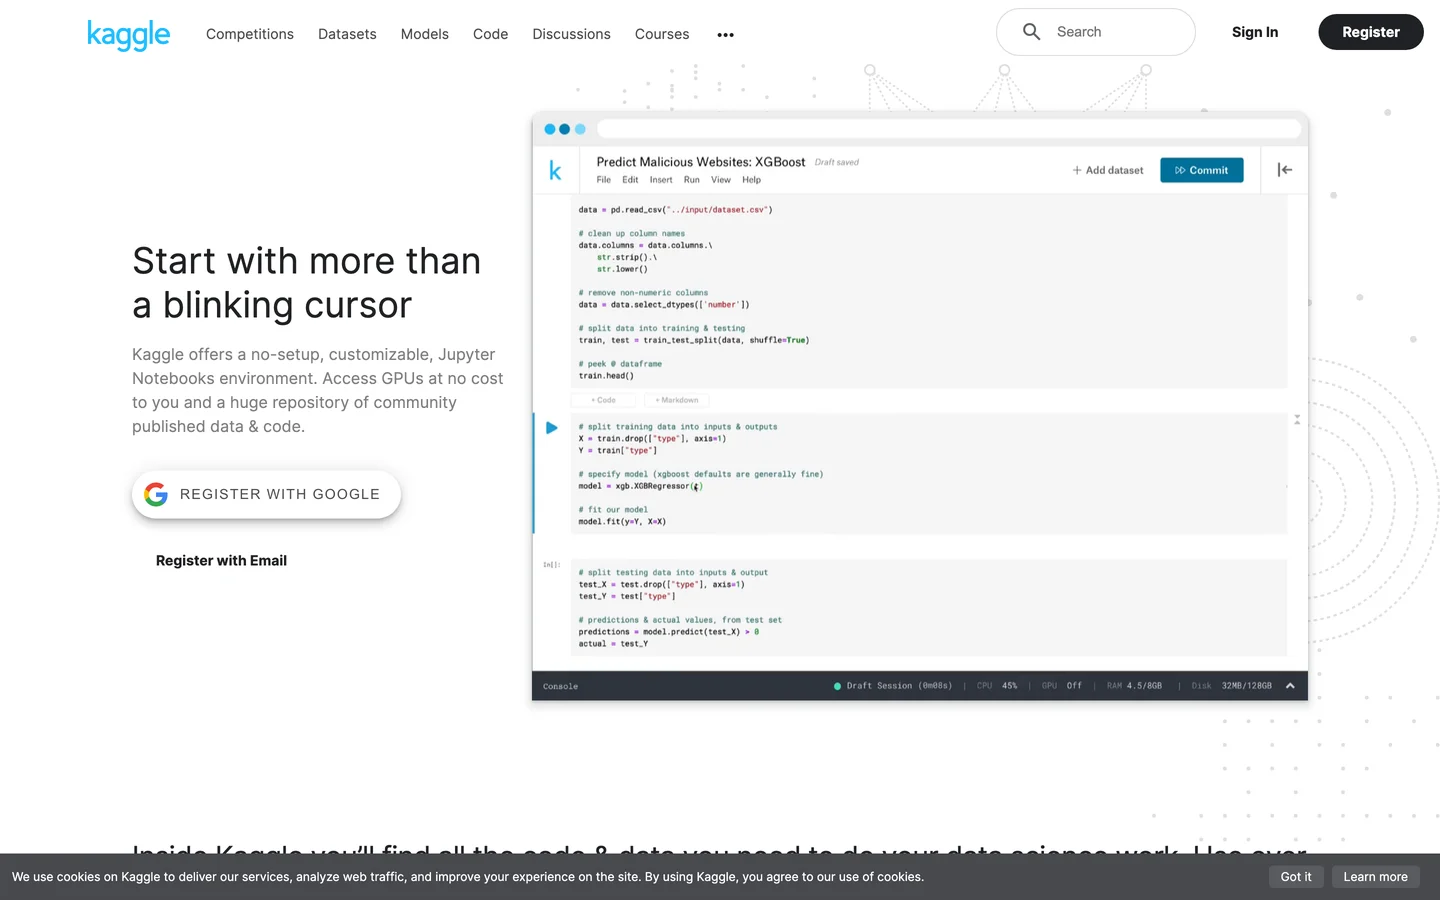Click the Kaggle logo

[128, 34]
